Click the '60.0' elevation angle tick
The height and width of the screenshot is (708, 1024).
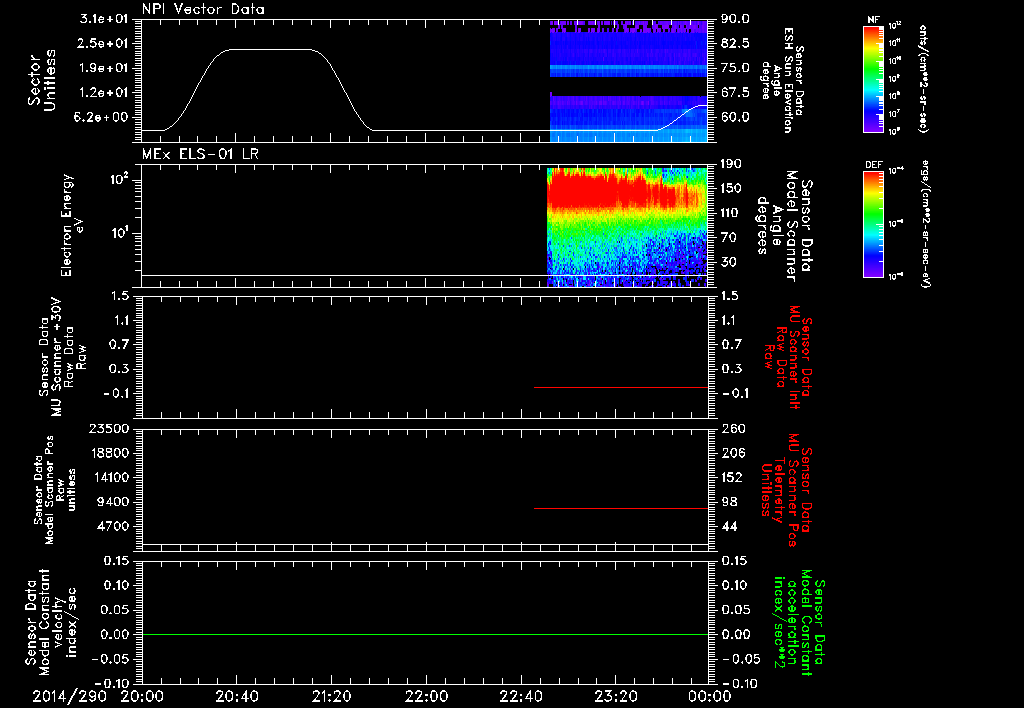(x=735, y=118)
